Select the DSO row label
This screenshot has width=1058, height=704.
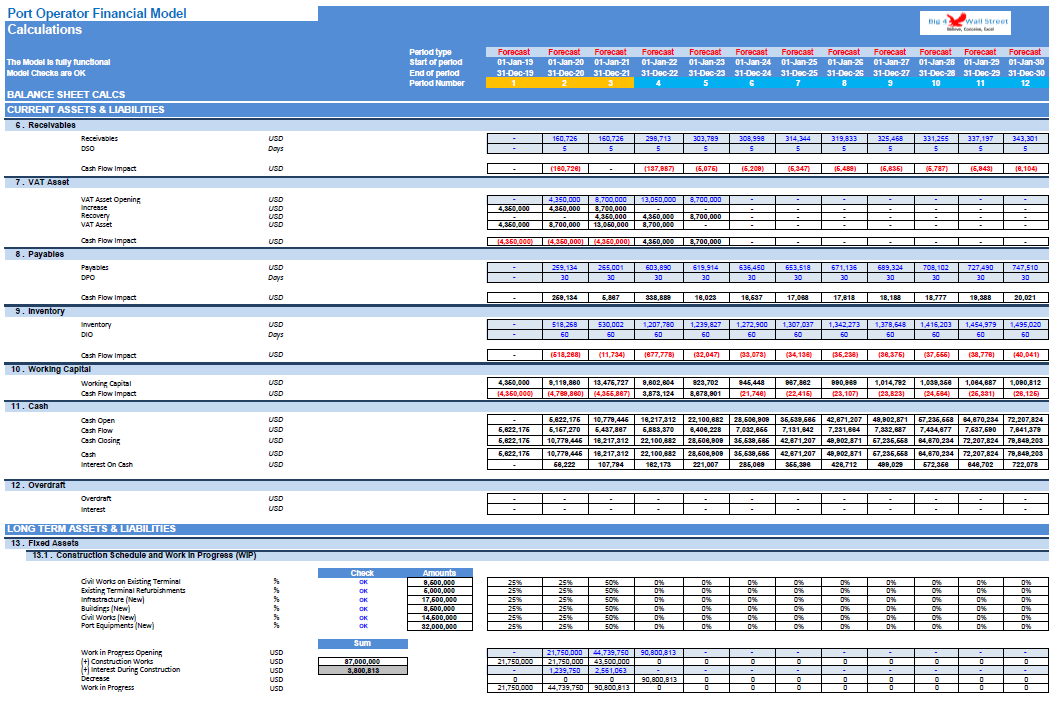click(88, 148)
